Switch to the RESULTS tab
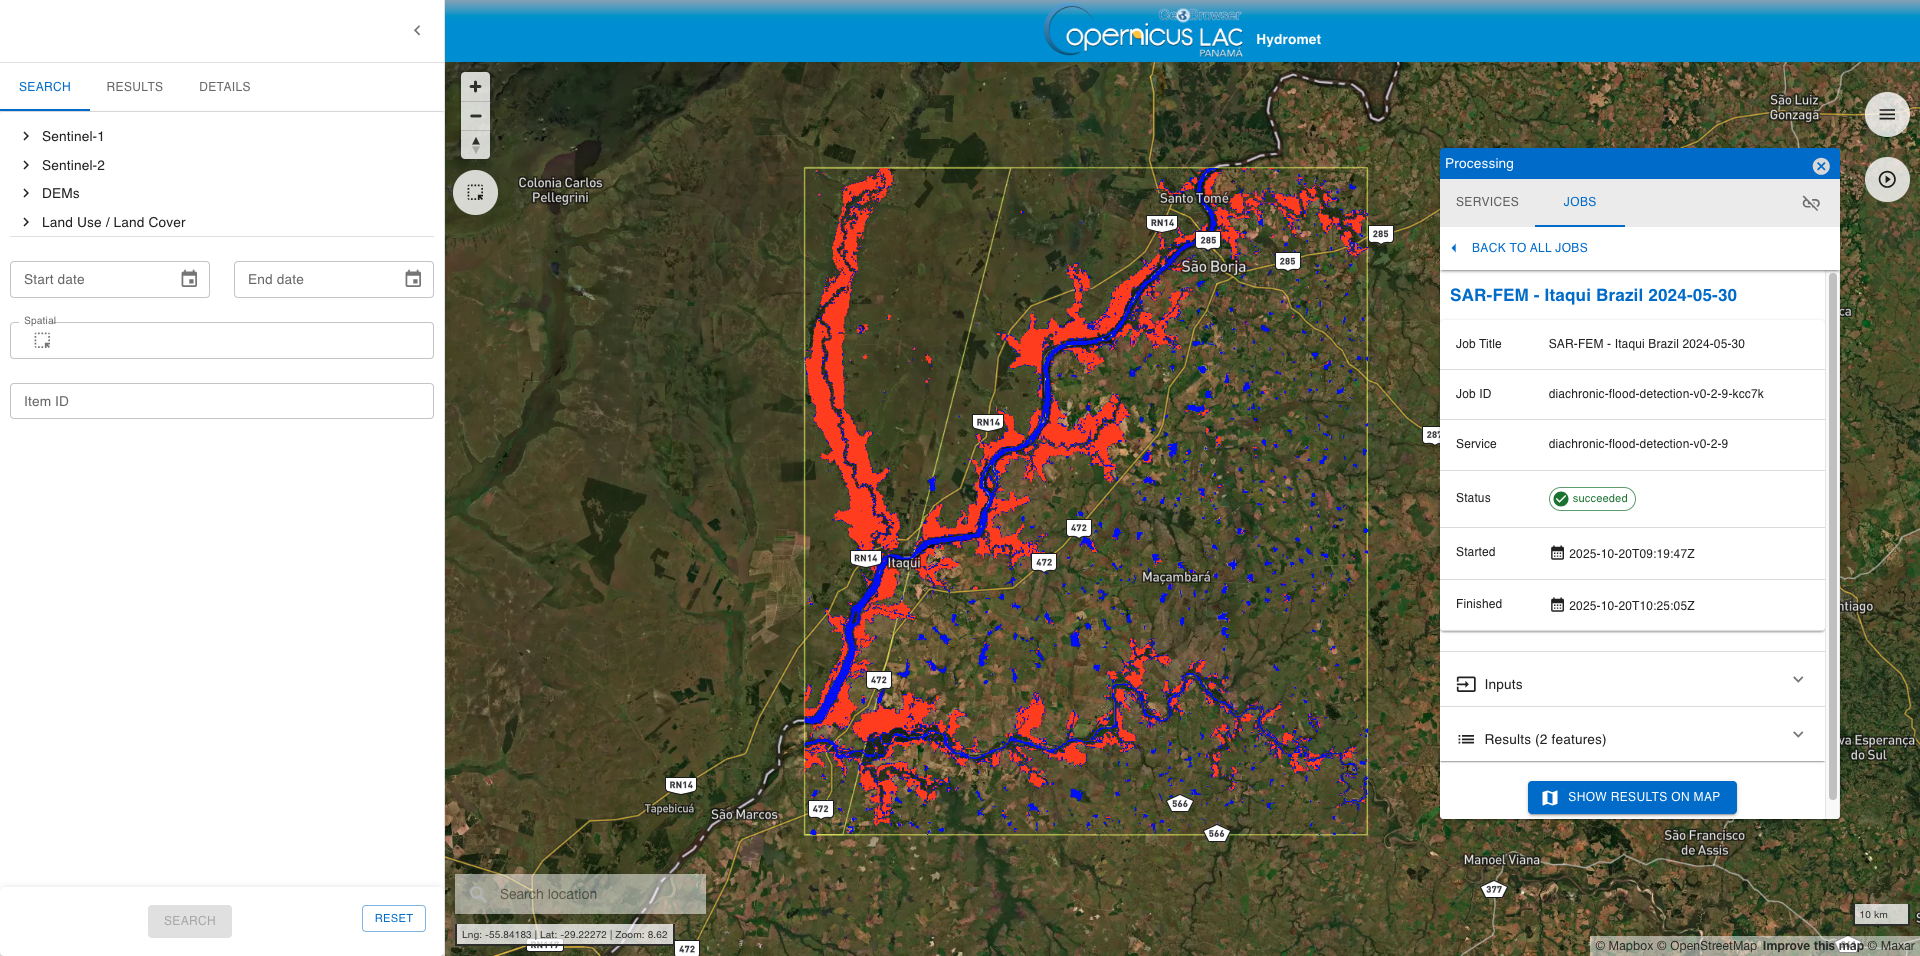The height and width of the screenshot is (956, 1920). 135,87
